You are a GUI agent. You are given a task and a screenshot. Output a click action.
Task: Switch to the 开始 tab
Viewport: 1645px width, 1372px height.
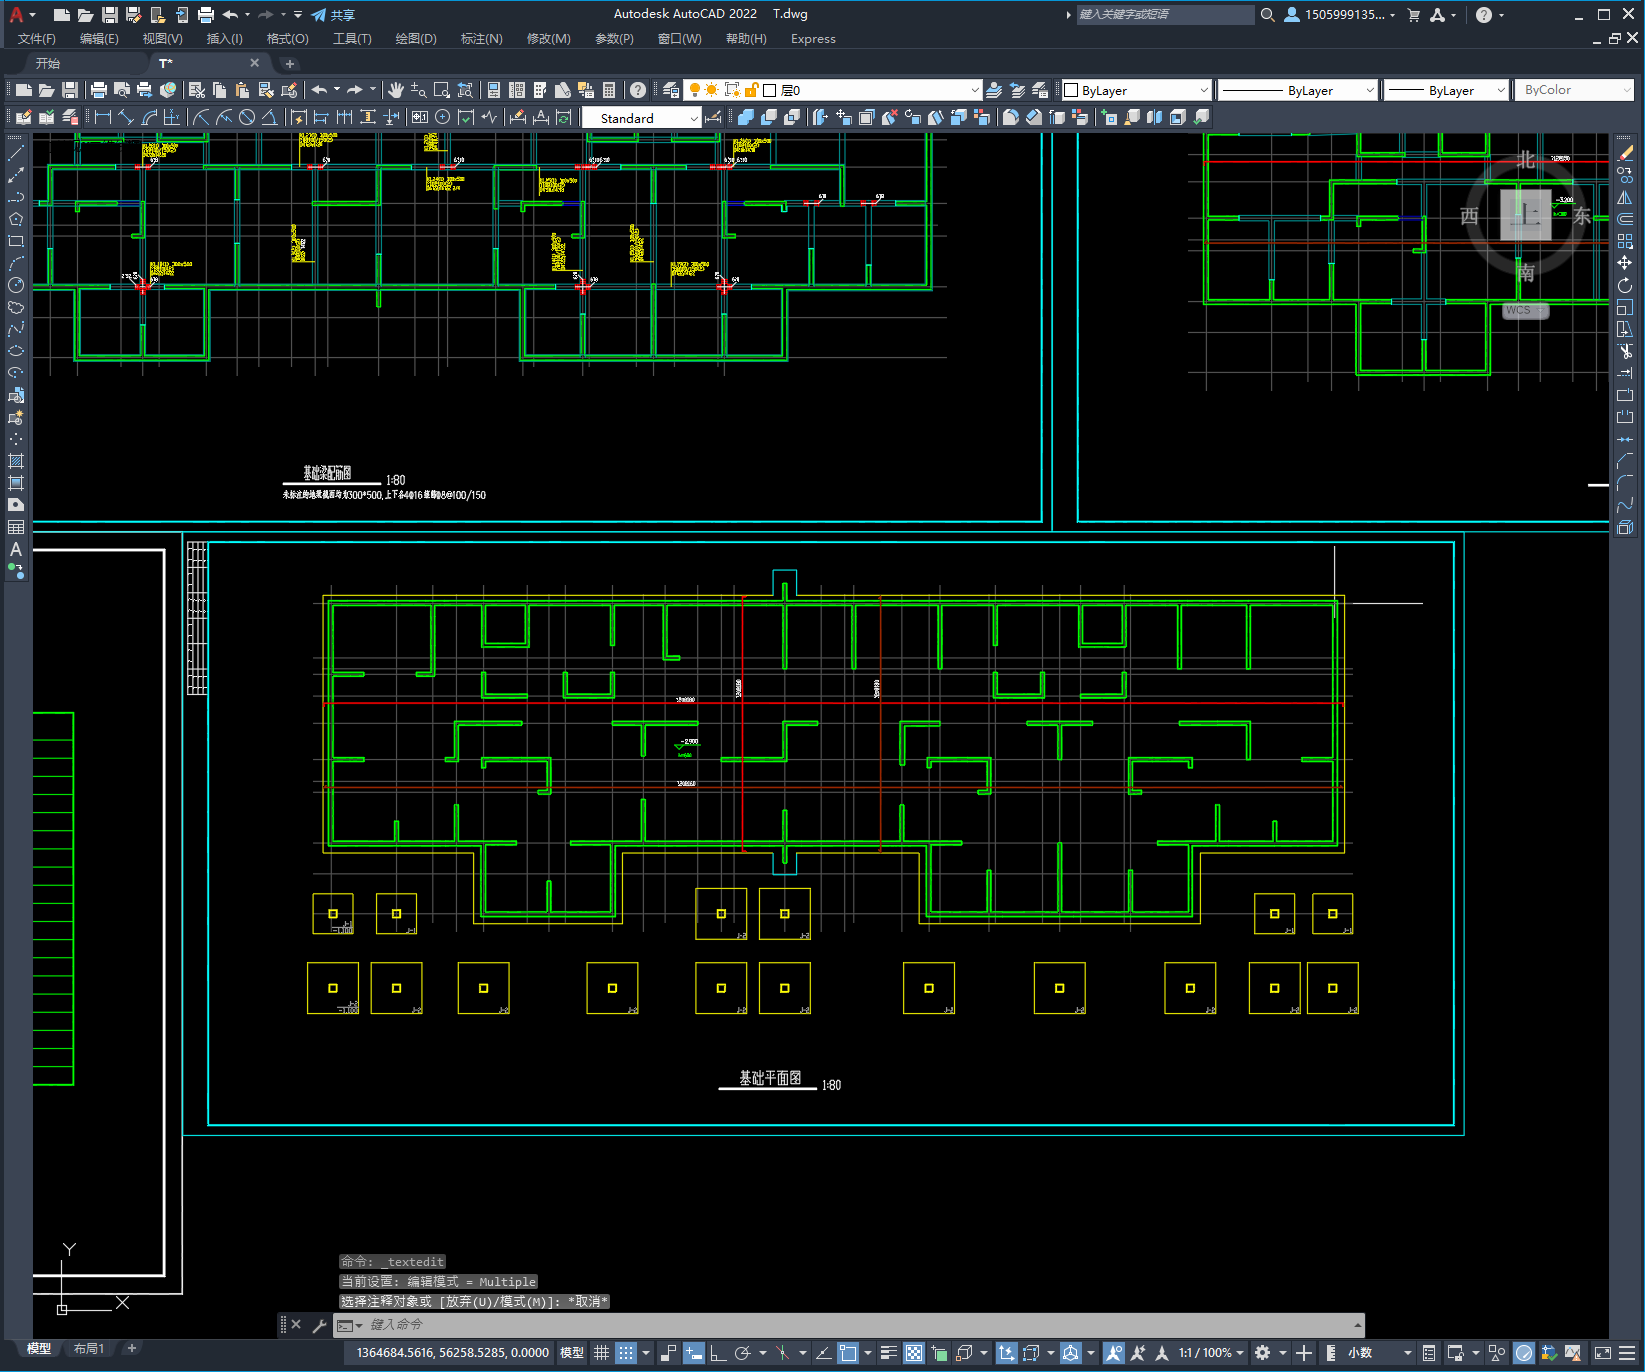[x=48, y=63]
